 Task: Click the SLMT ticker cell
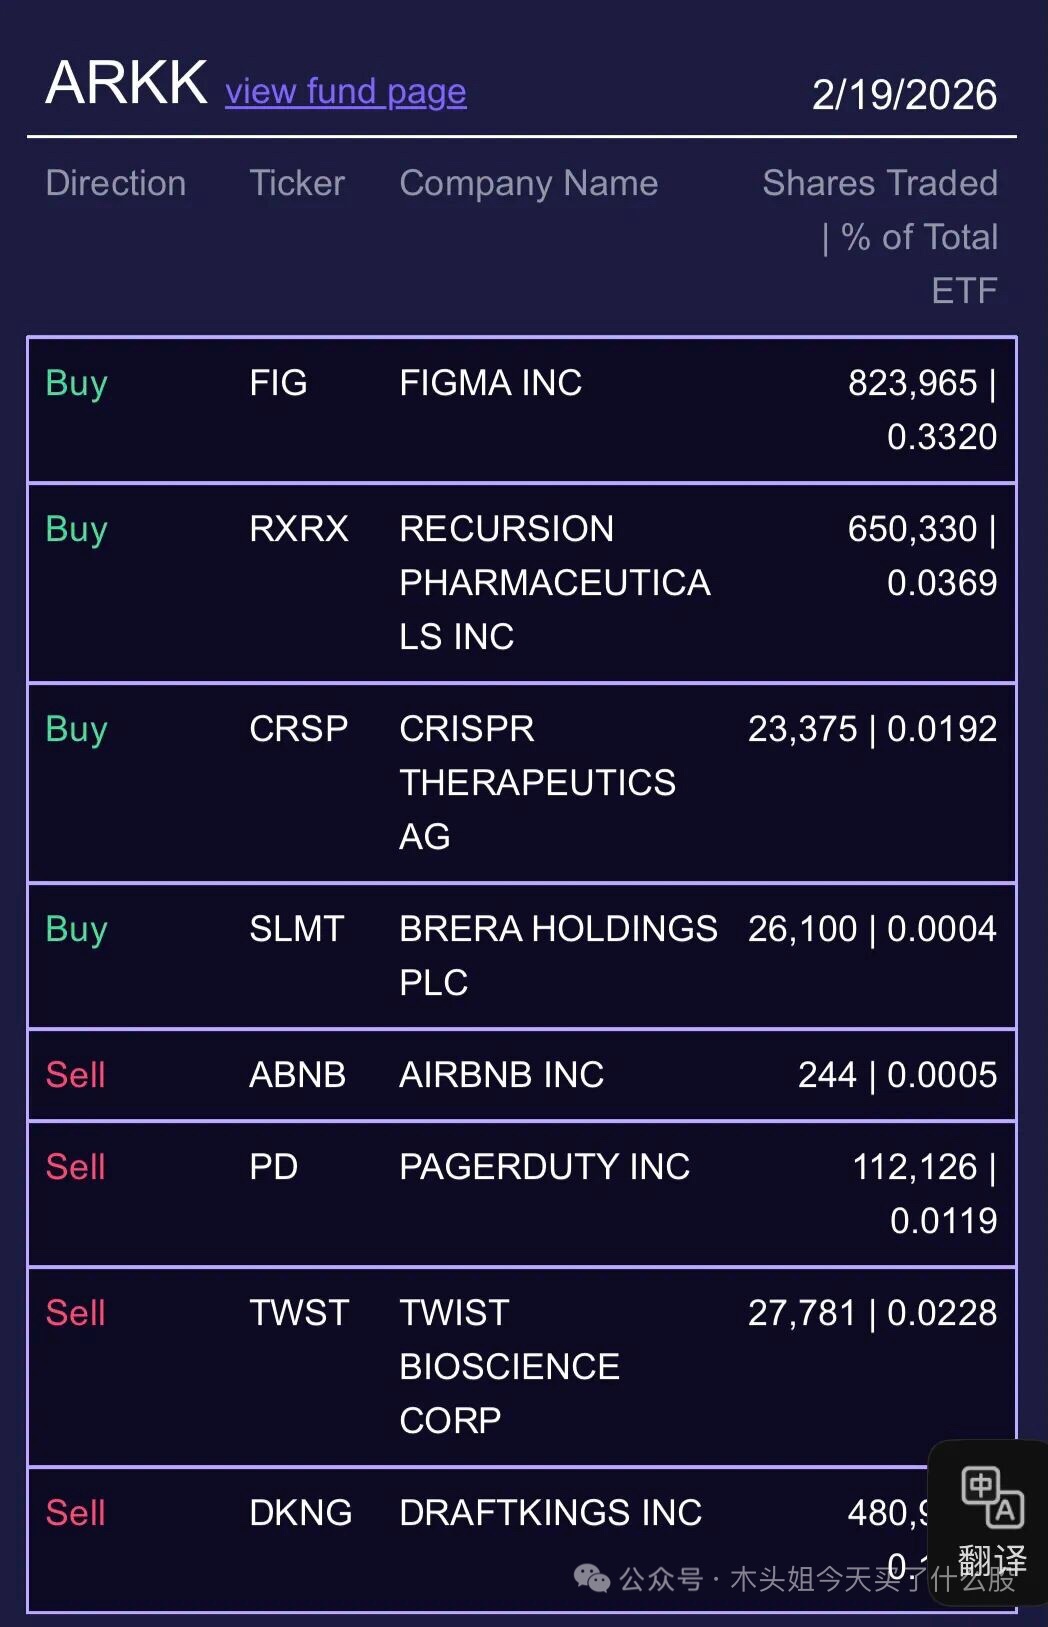tap(297, 929)
